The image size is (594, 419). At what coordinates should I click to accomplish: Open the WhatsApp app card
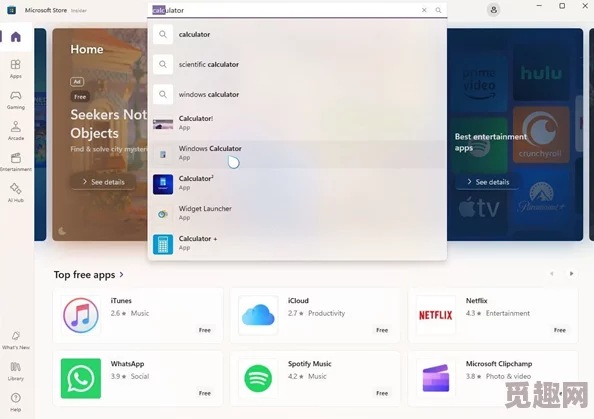(x=138, y=378)
